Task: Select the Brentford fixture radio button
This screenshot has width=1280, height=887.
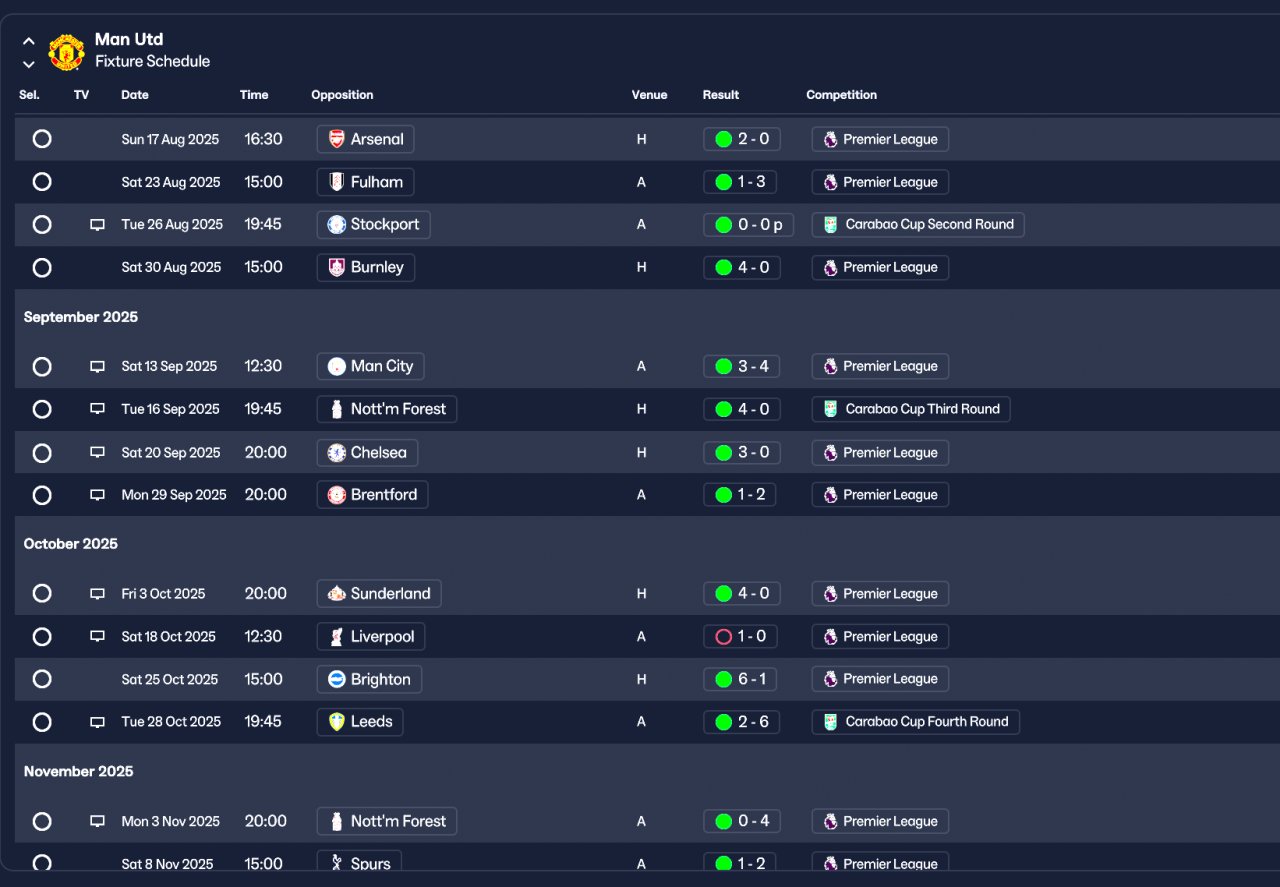Action: [x=42, y=495]
